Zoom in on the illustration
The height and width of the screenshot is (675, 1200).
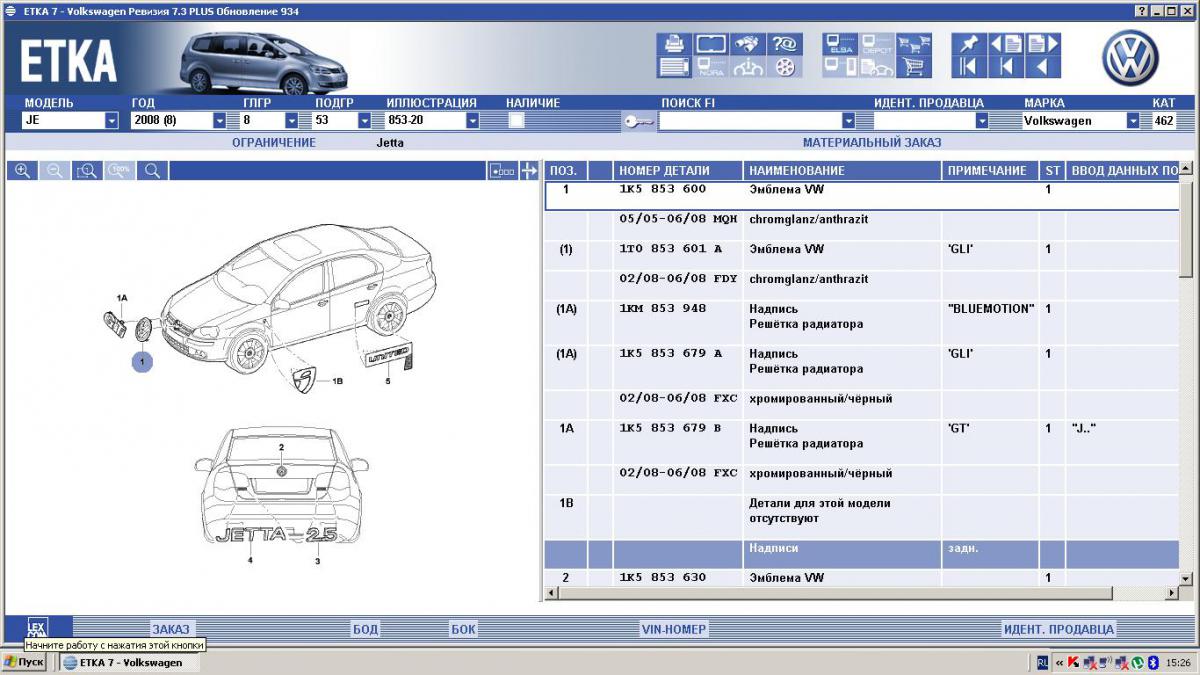click(22, 171)
